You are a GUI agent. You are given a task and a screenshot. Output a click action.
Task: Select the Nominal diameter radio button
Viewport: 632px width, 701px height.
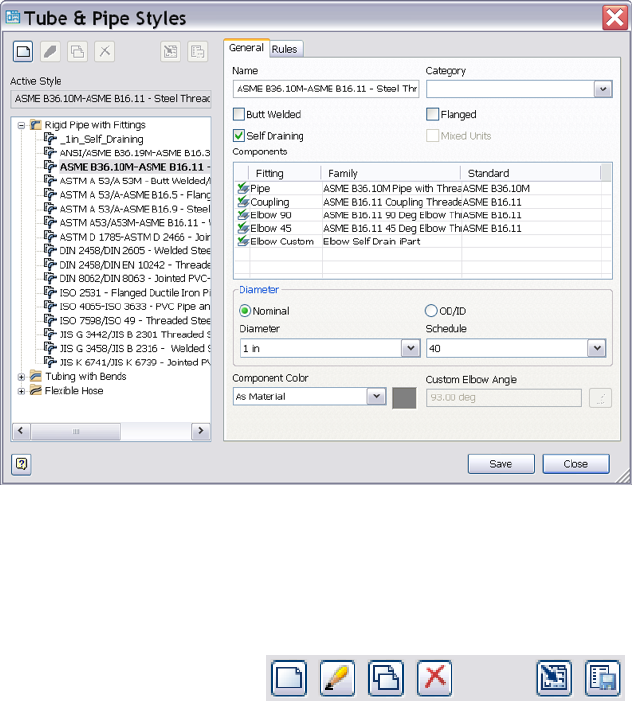click(x=245, y=311)
